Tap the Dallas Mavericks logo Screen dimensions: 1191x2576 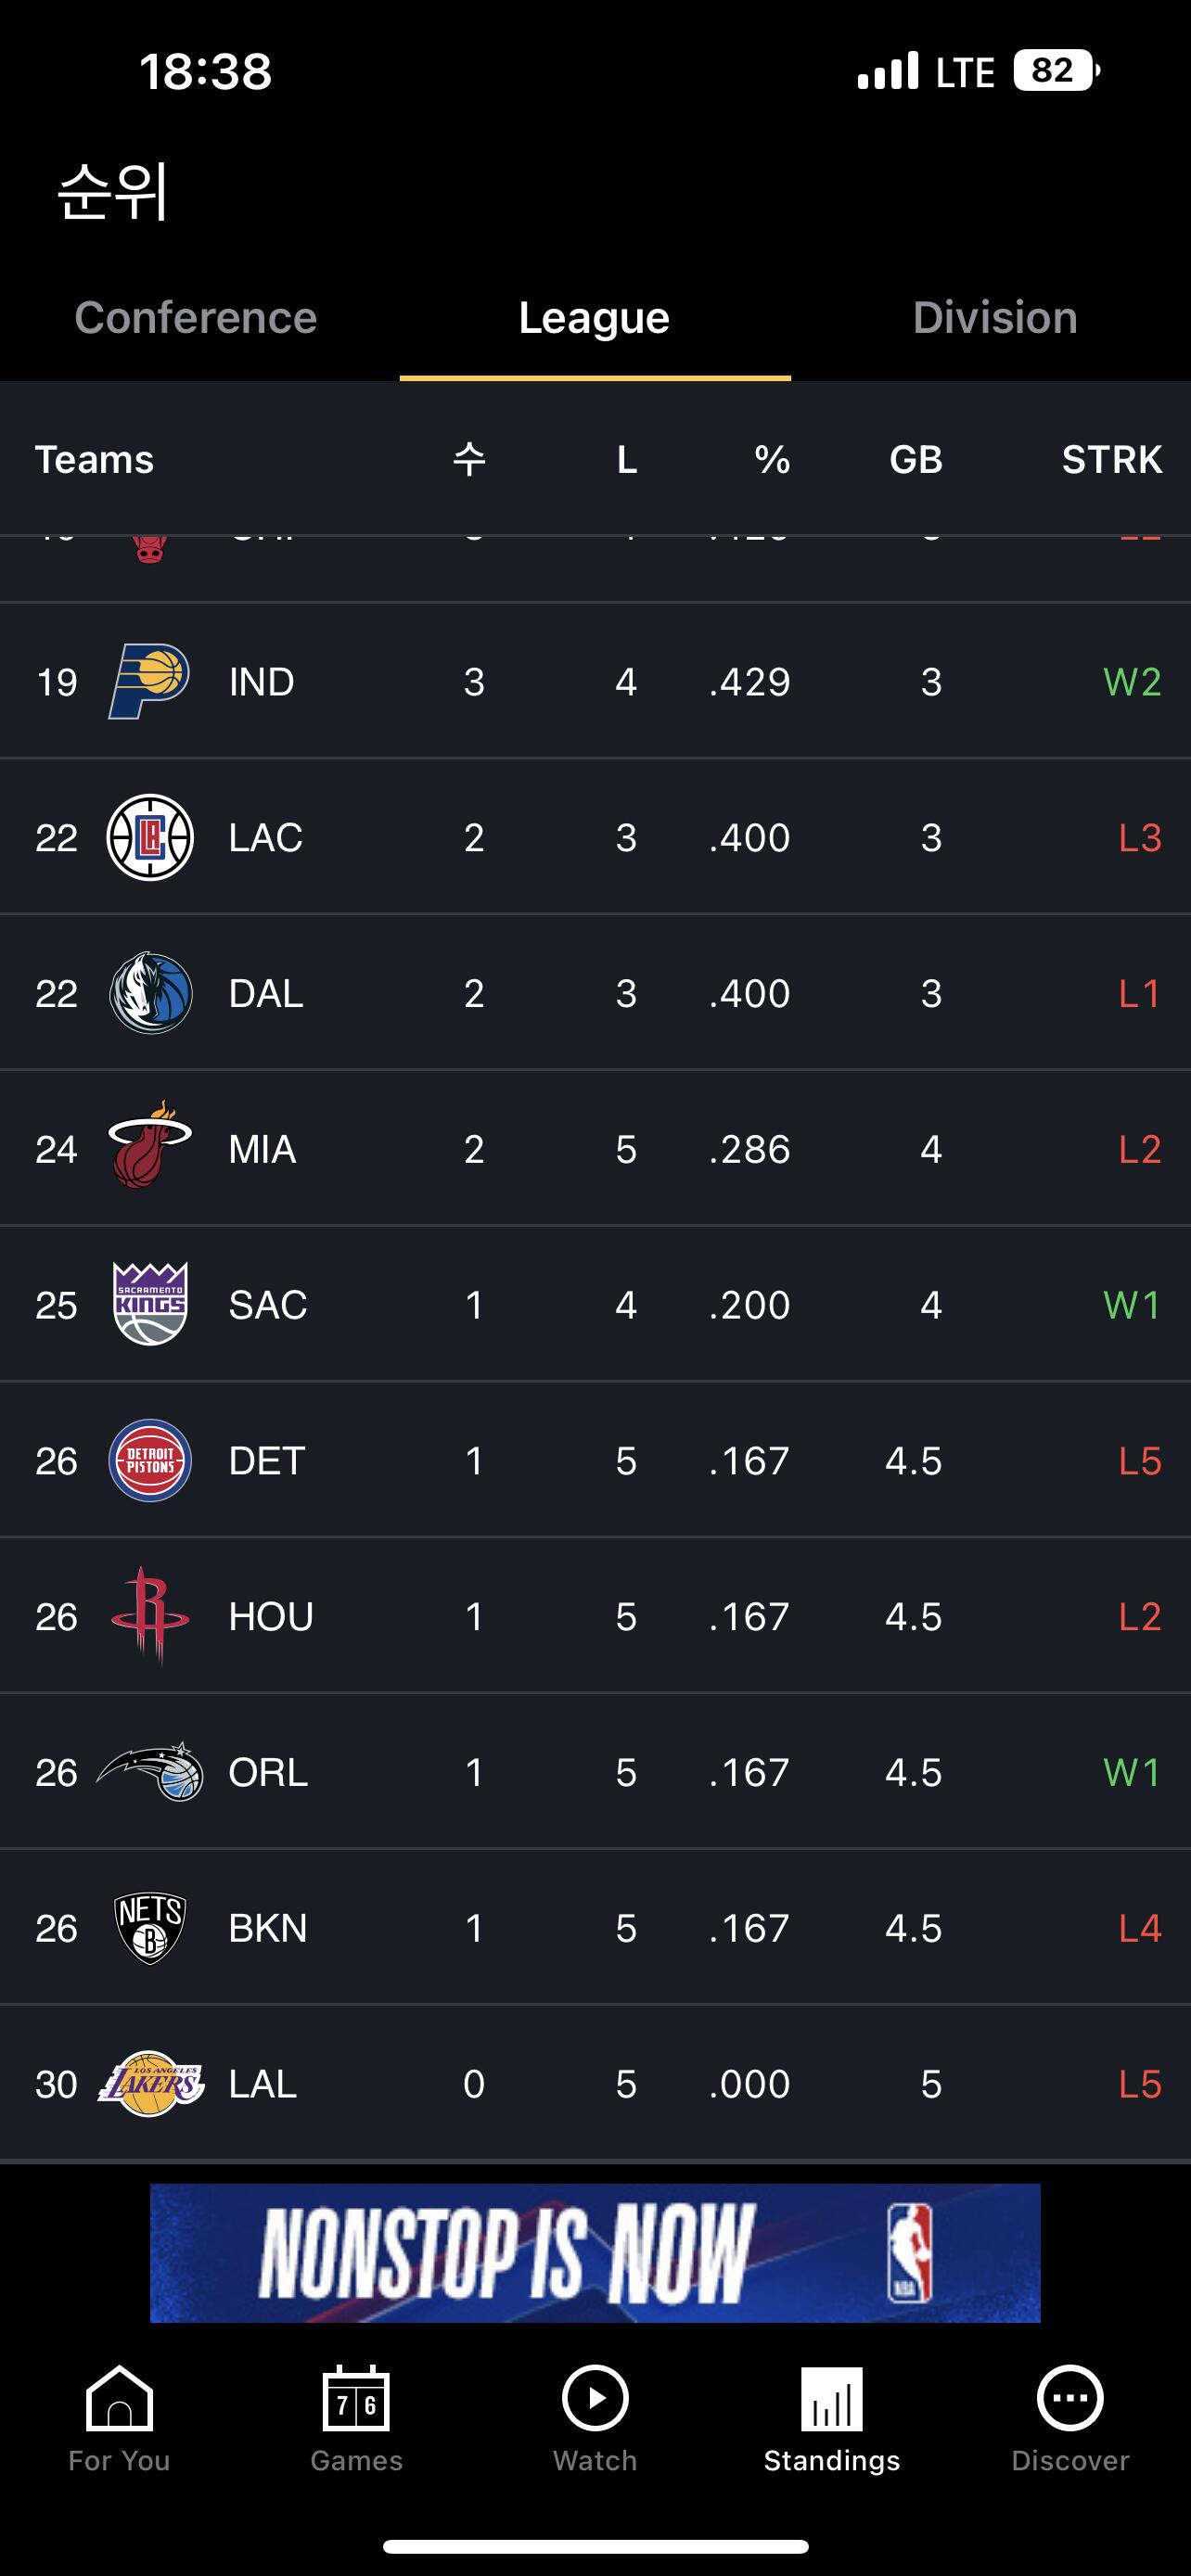pos(150,993)
